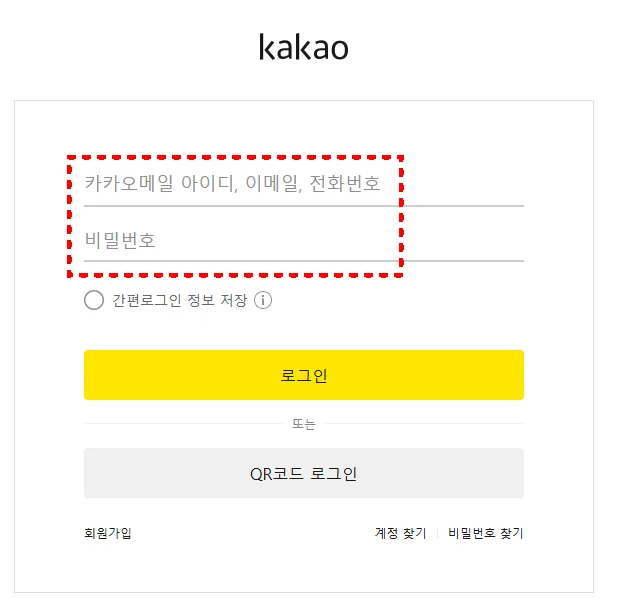Click the 또는 divider text
Screen dimensions: 617x599
point(303,424)
